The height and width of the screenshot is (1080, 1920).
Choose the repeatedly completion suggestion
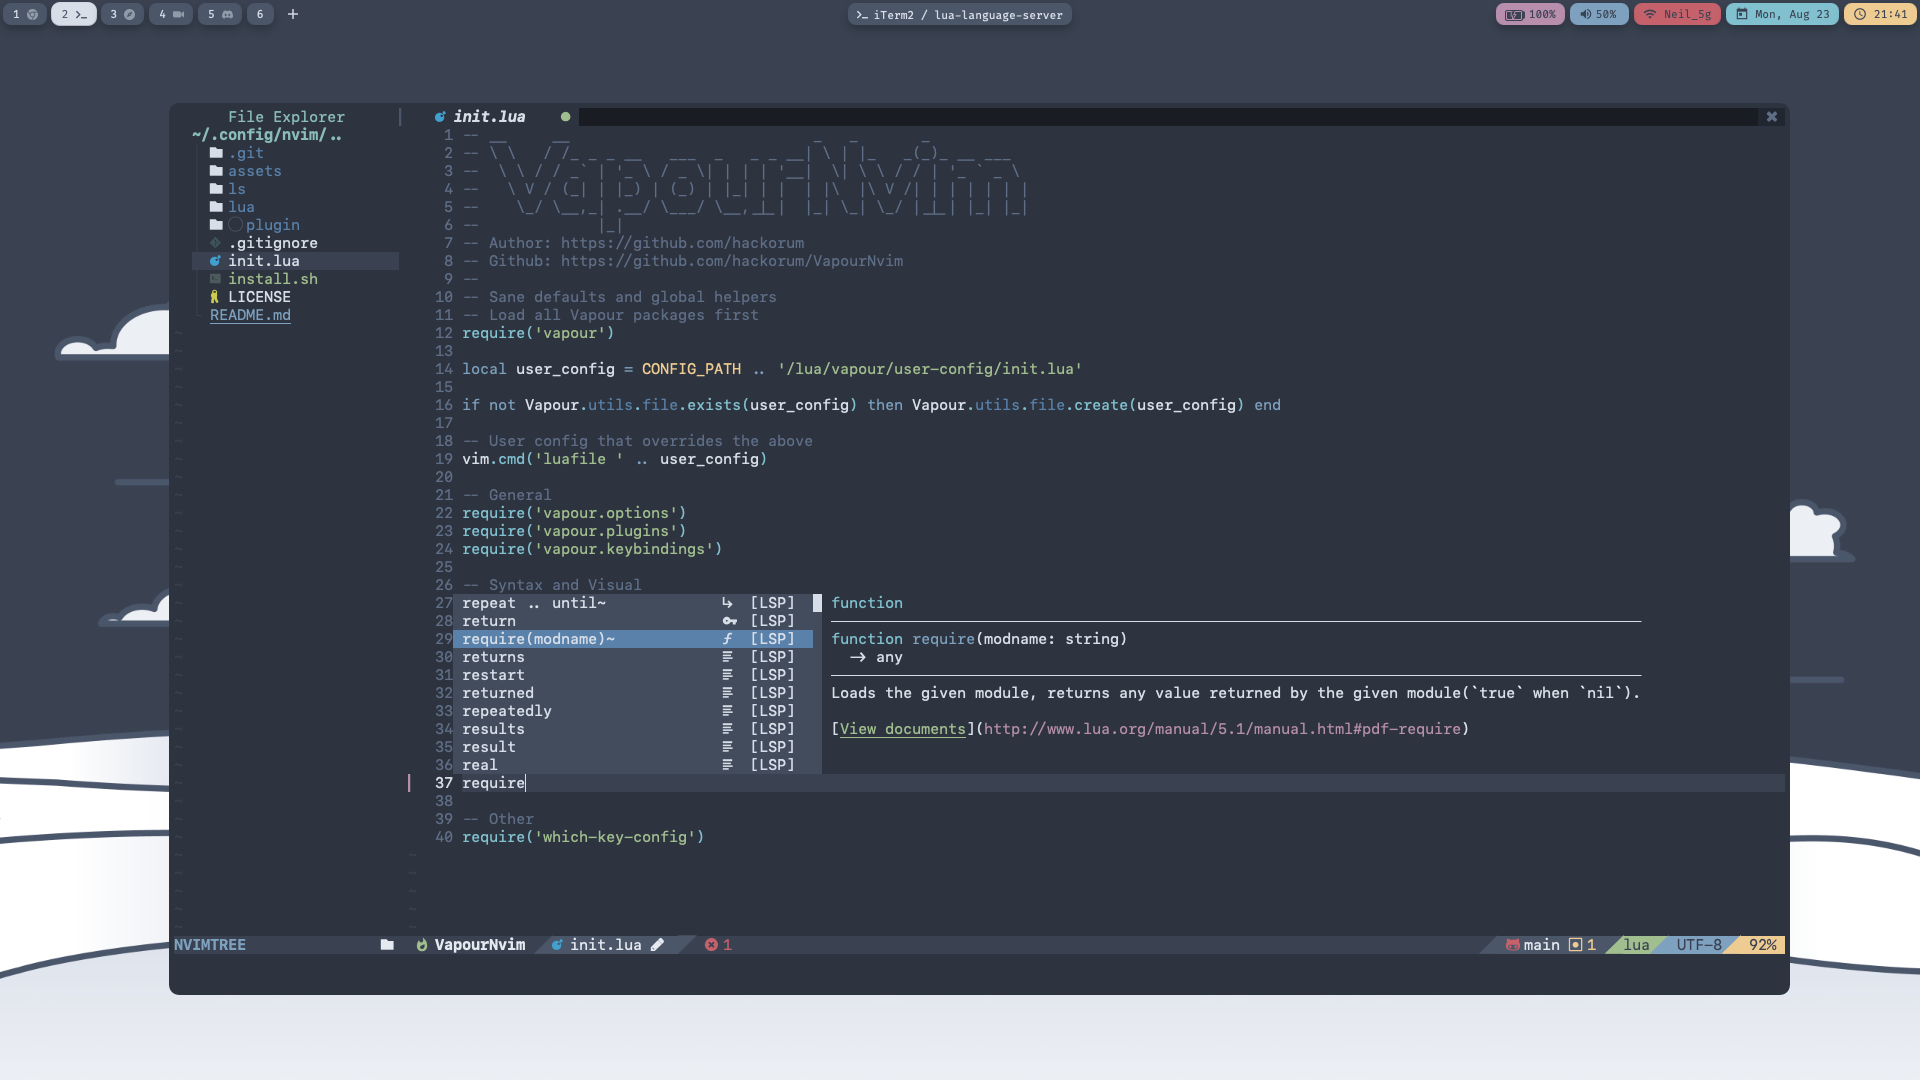coord(507,711)
